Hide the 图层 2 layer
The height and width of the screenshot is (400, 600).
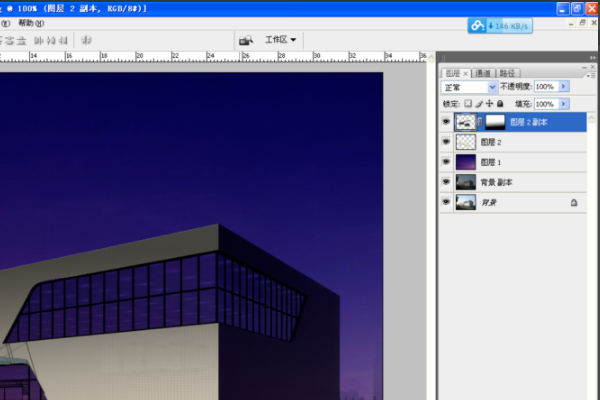tap(446, 142)
